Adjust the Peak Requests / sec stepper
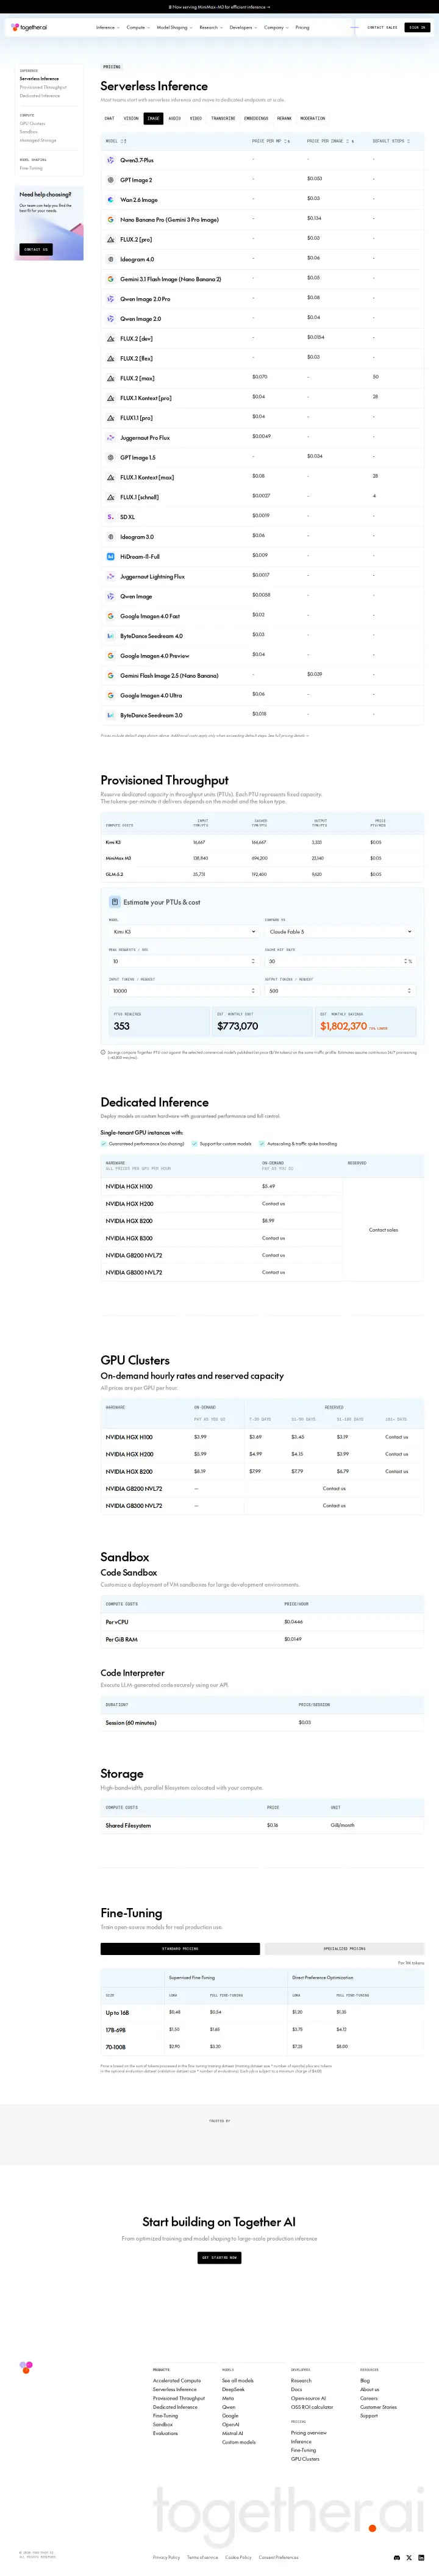439x2576 pixels. 252,961
